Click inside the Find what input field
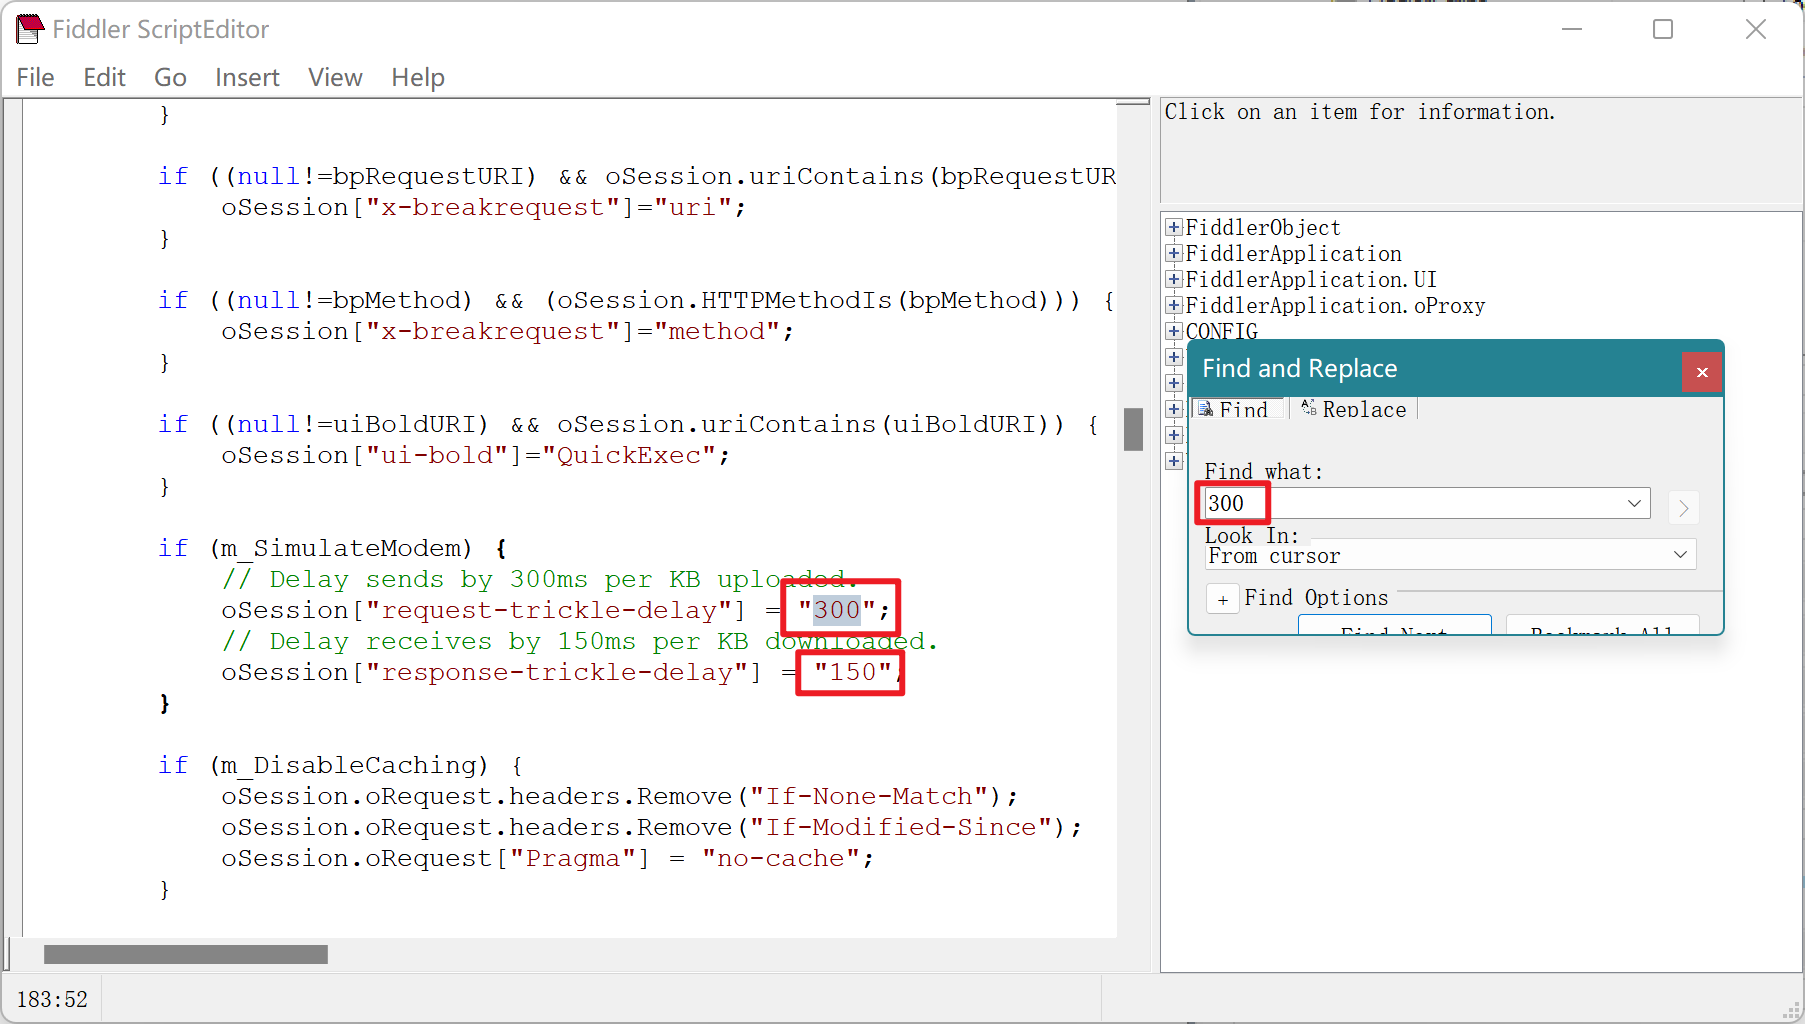This screenshot has height=1024, width=1805. click(1400, 503)
